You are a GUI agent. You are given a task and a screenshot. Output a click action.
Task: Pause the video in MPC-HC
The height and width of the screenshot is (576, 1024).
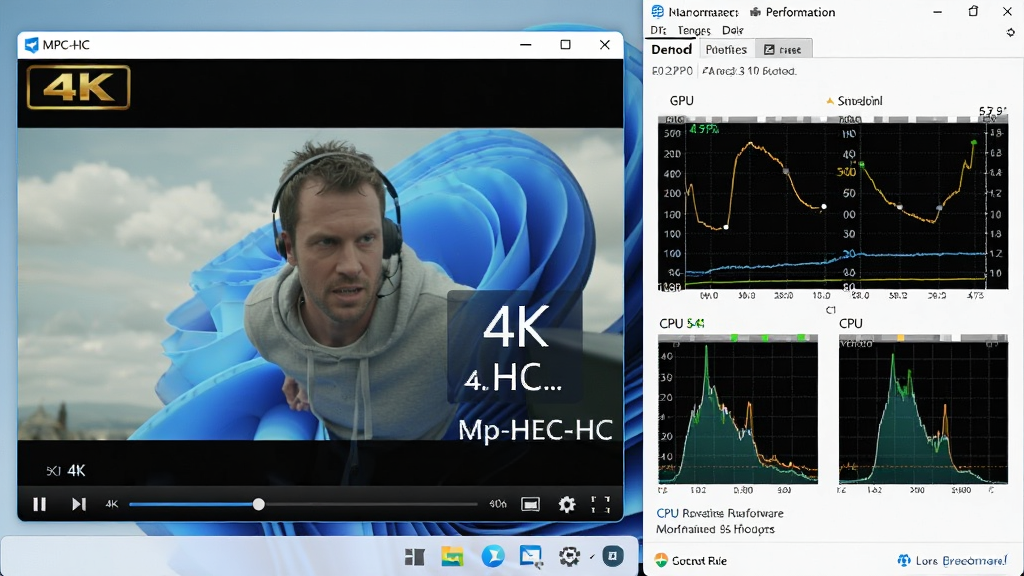pyautogui.click(x=39, y=504)
